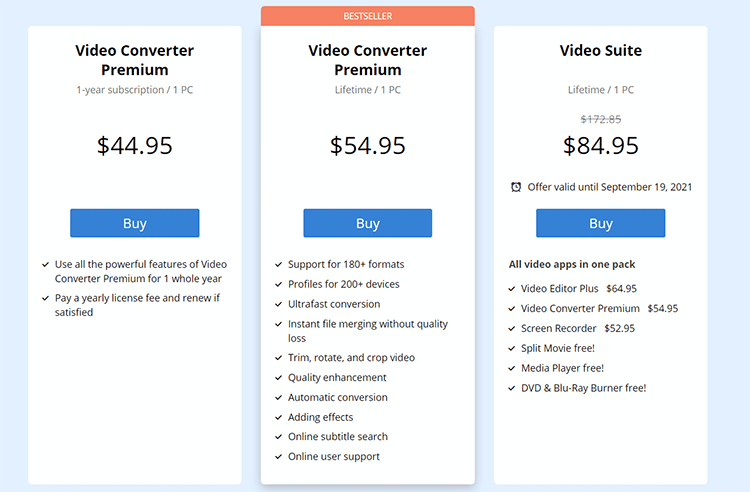Select the Media Player free! item
This screenshot has width=750, height=492.
point(562,368)
